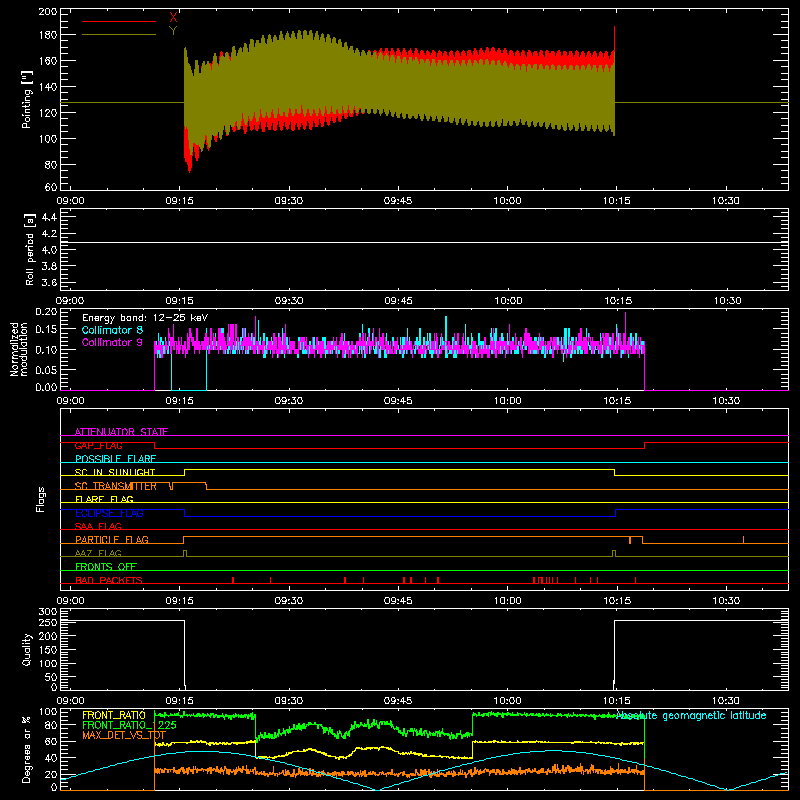Select the PARTICLE_FLAG label
Image resolution: width=800 pixels, height=800 pixels.
point(112,539)
